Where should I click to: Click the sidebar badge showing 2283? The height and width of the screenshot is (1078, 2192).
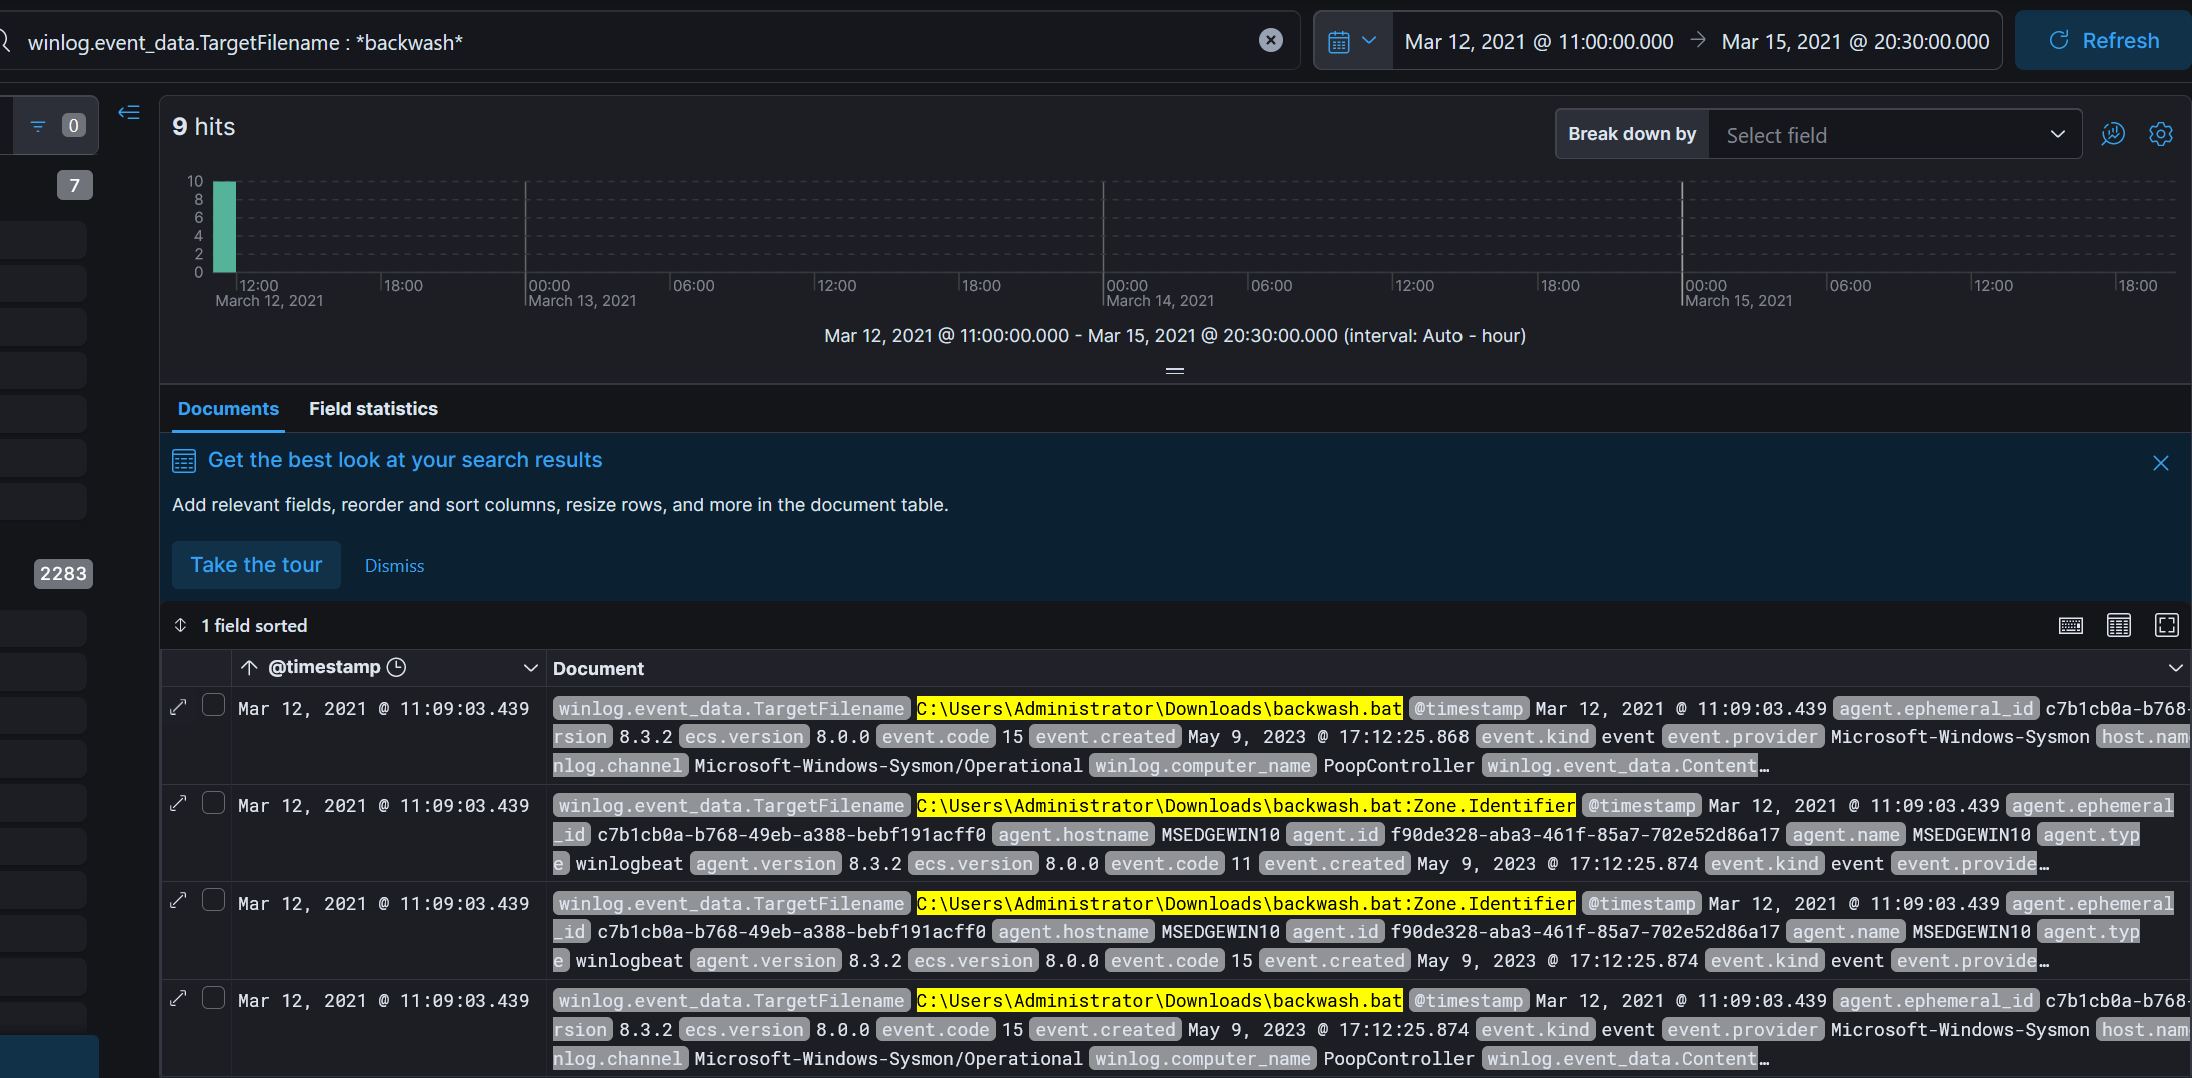point(63,574)
